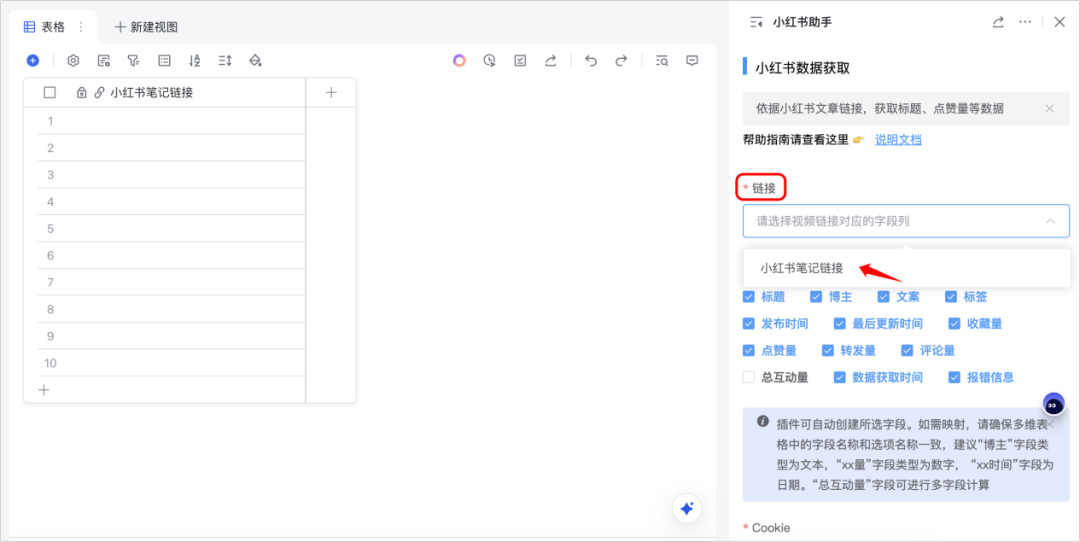1080x542 pixels.
Task: Uncheck the 点赞量 checkbox
Action: (749, 351)
